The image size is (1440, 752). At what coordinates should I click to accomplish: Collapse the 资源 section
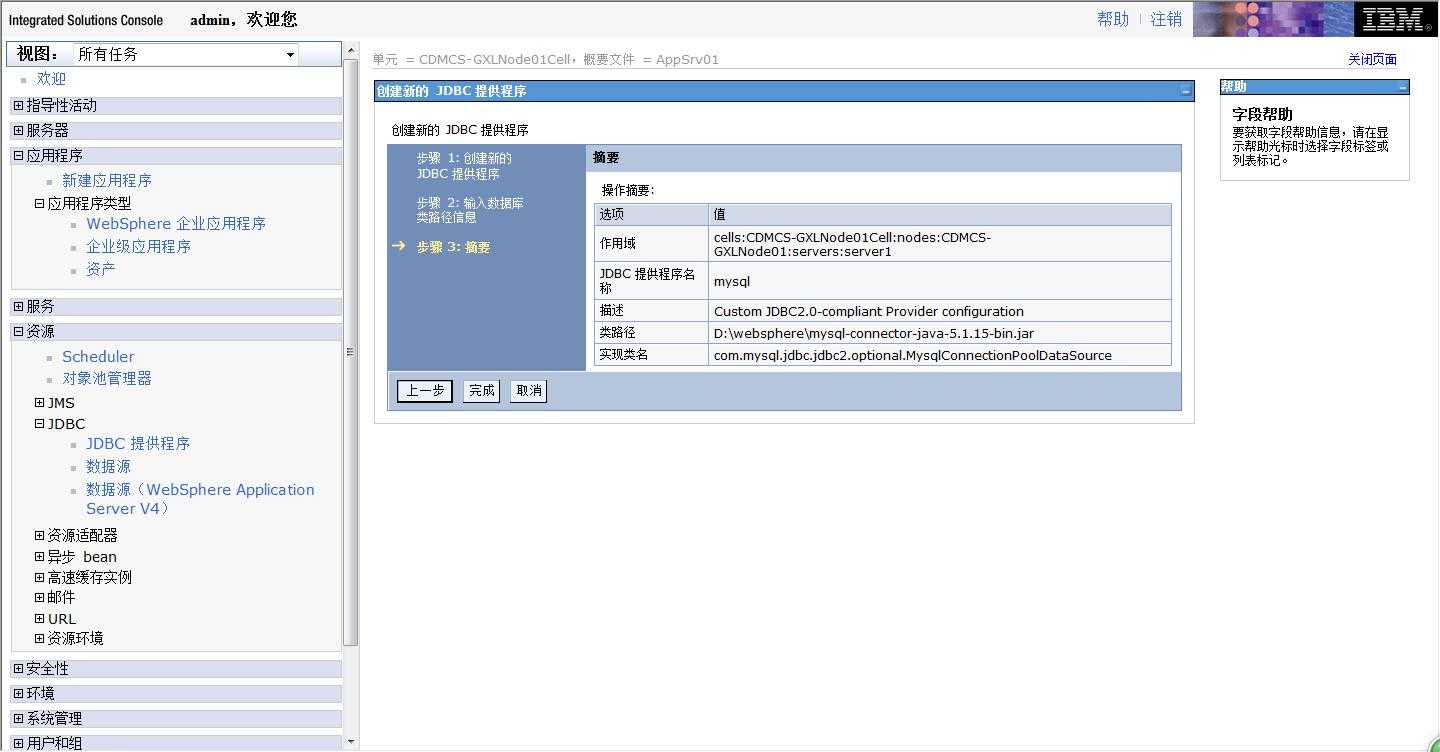(x=18, y=331)
